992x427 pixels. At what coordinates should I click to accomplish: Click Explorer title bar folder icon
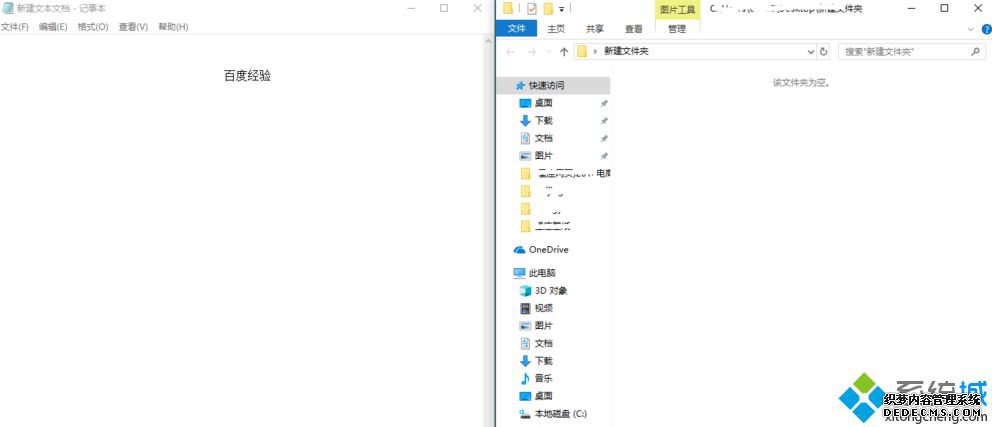[x=507, y=8]
